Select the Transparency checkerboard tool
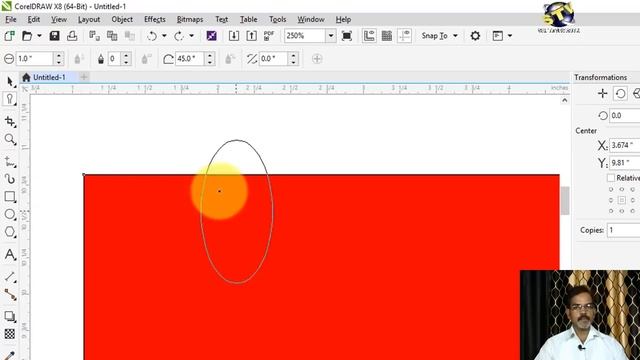 point(10,334)
